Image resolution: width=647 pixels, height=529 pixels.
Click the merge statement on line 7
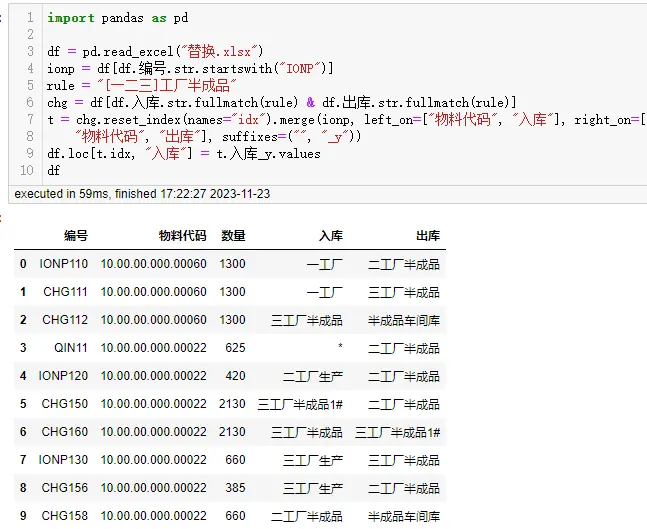347,120
